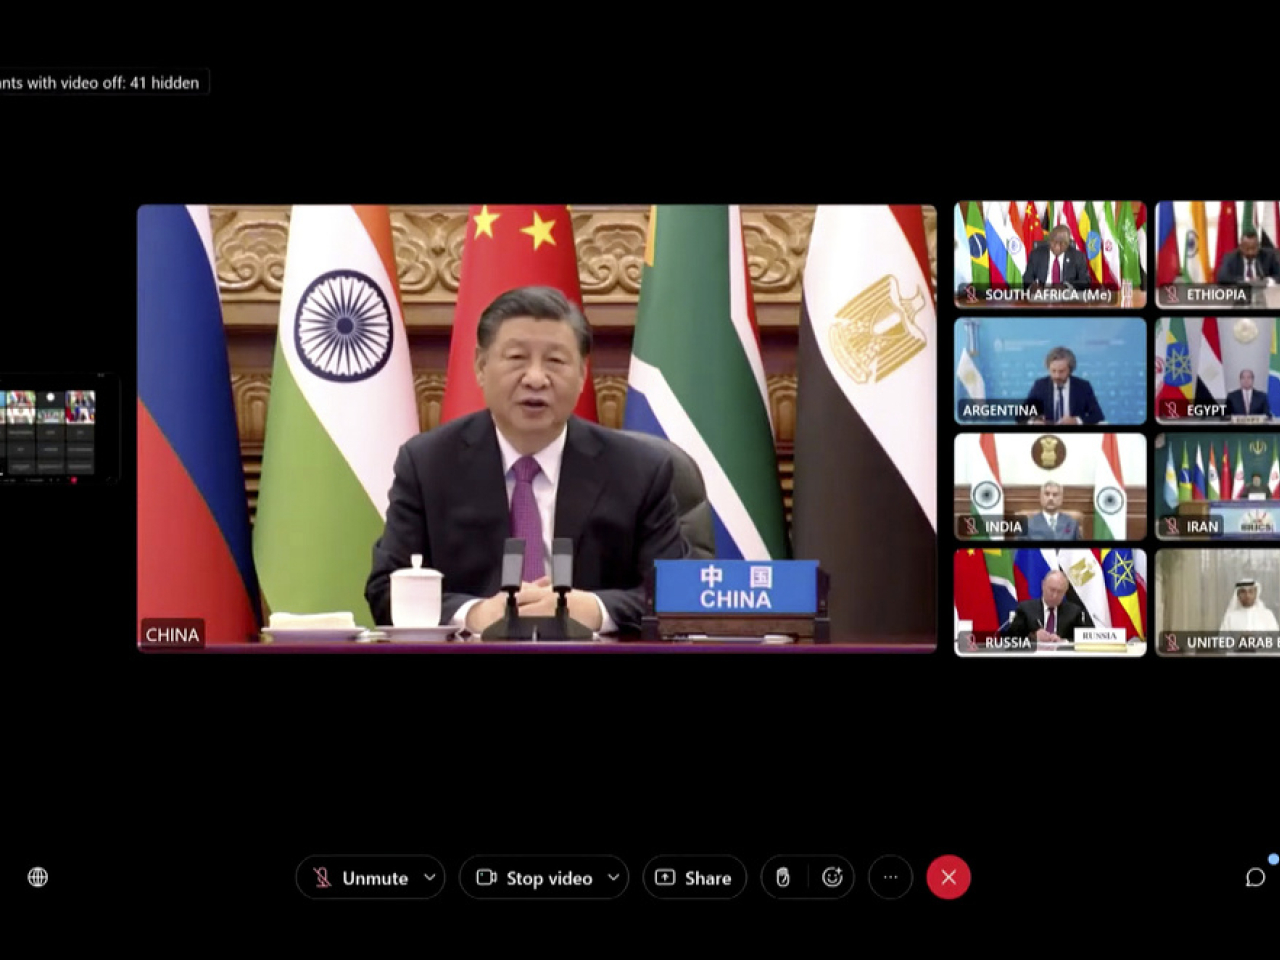Click the globe icon in bottom-left corner
1280x960 pixels.
[38, 877]
